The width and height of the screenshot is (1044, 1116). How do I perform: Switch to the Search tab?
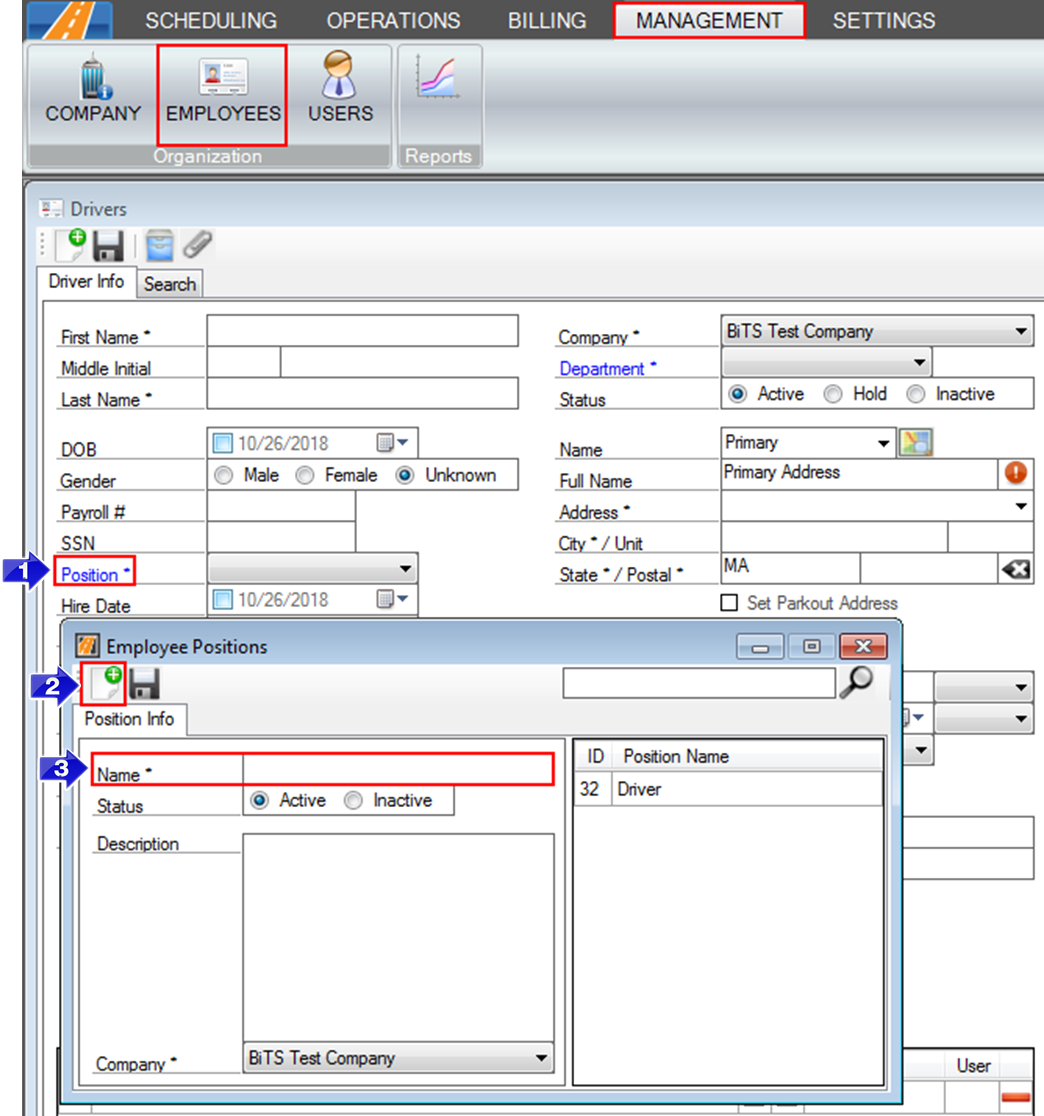pos(170,284)
